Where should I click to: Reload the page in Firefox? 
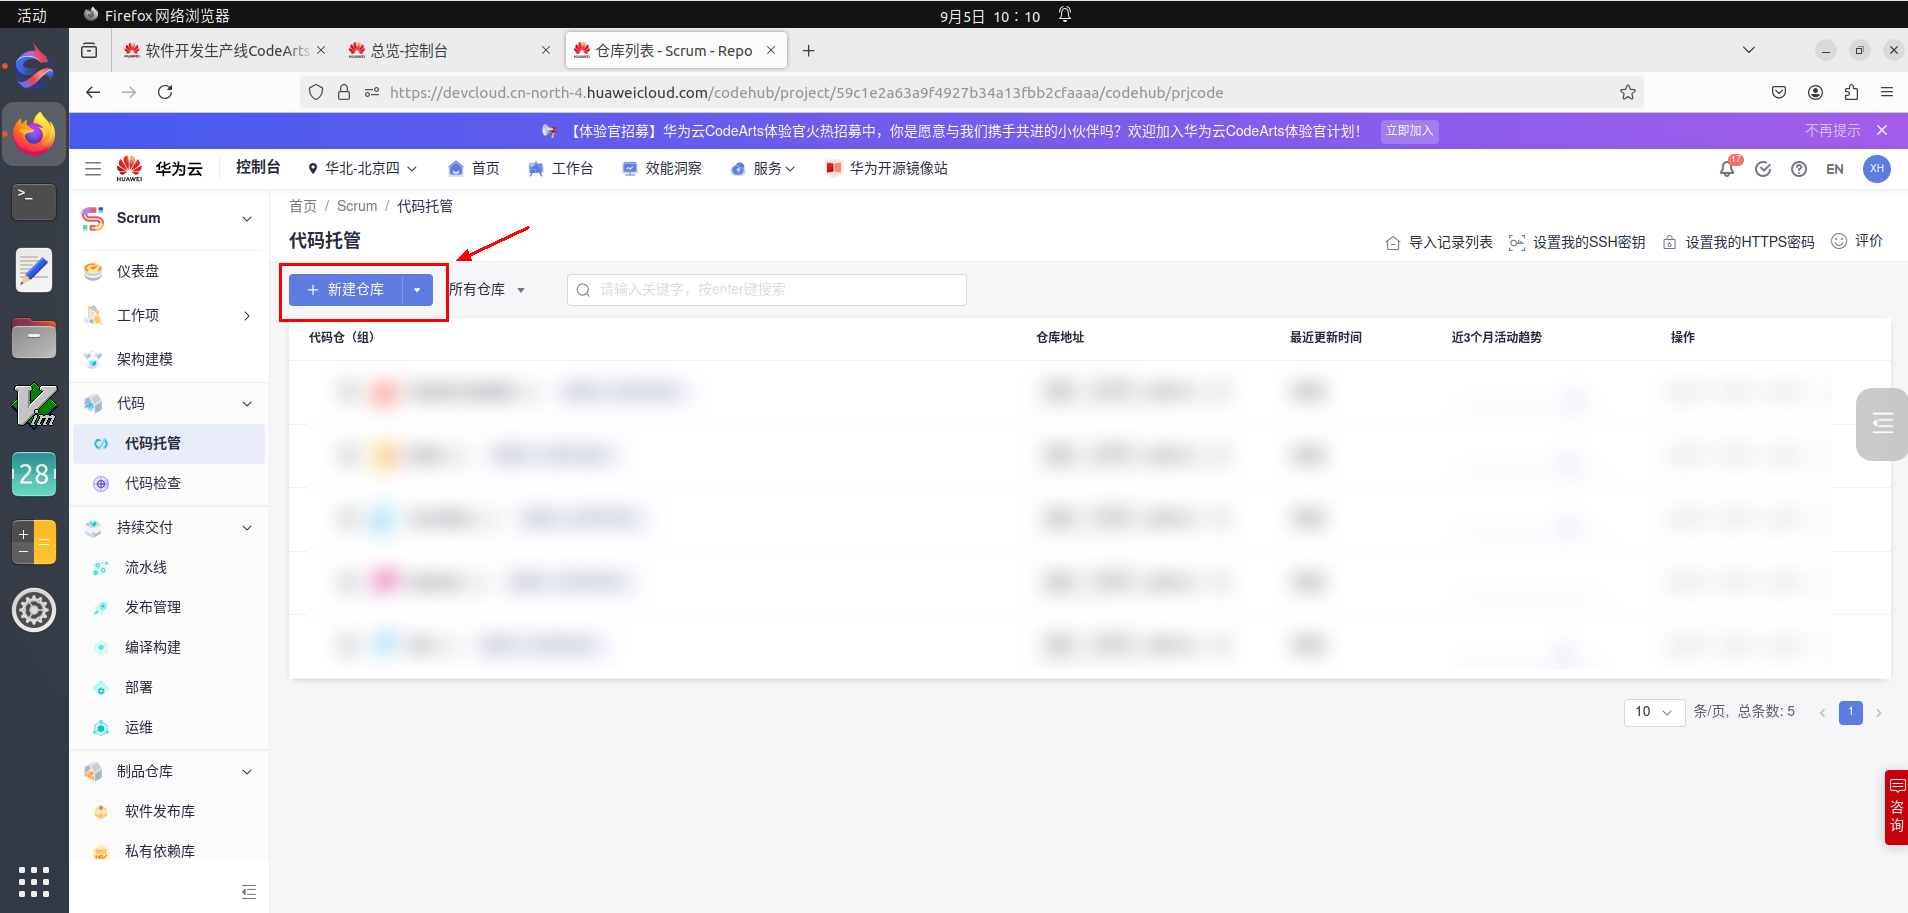tap(165, 92)
